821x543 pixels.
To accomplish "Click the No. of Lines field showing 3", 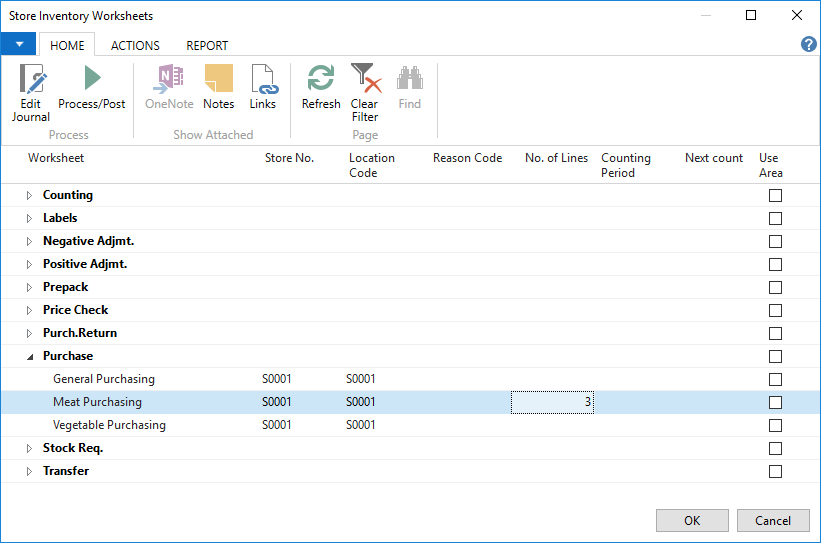I will click(552, 403).
